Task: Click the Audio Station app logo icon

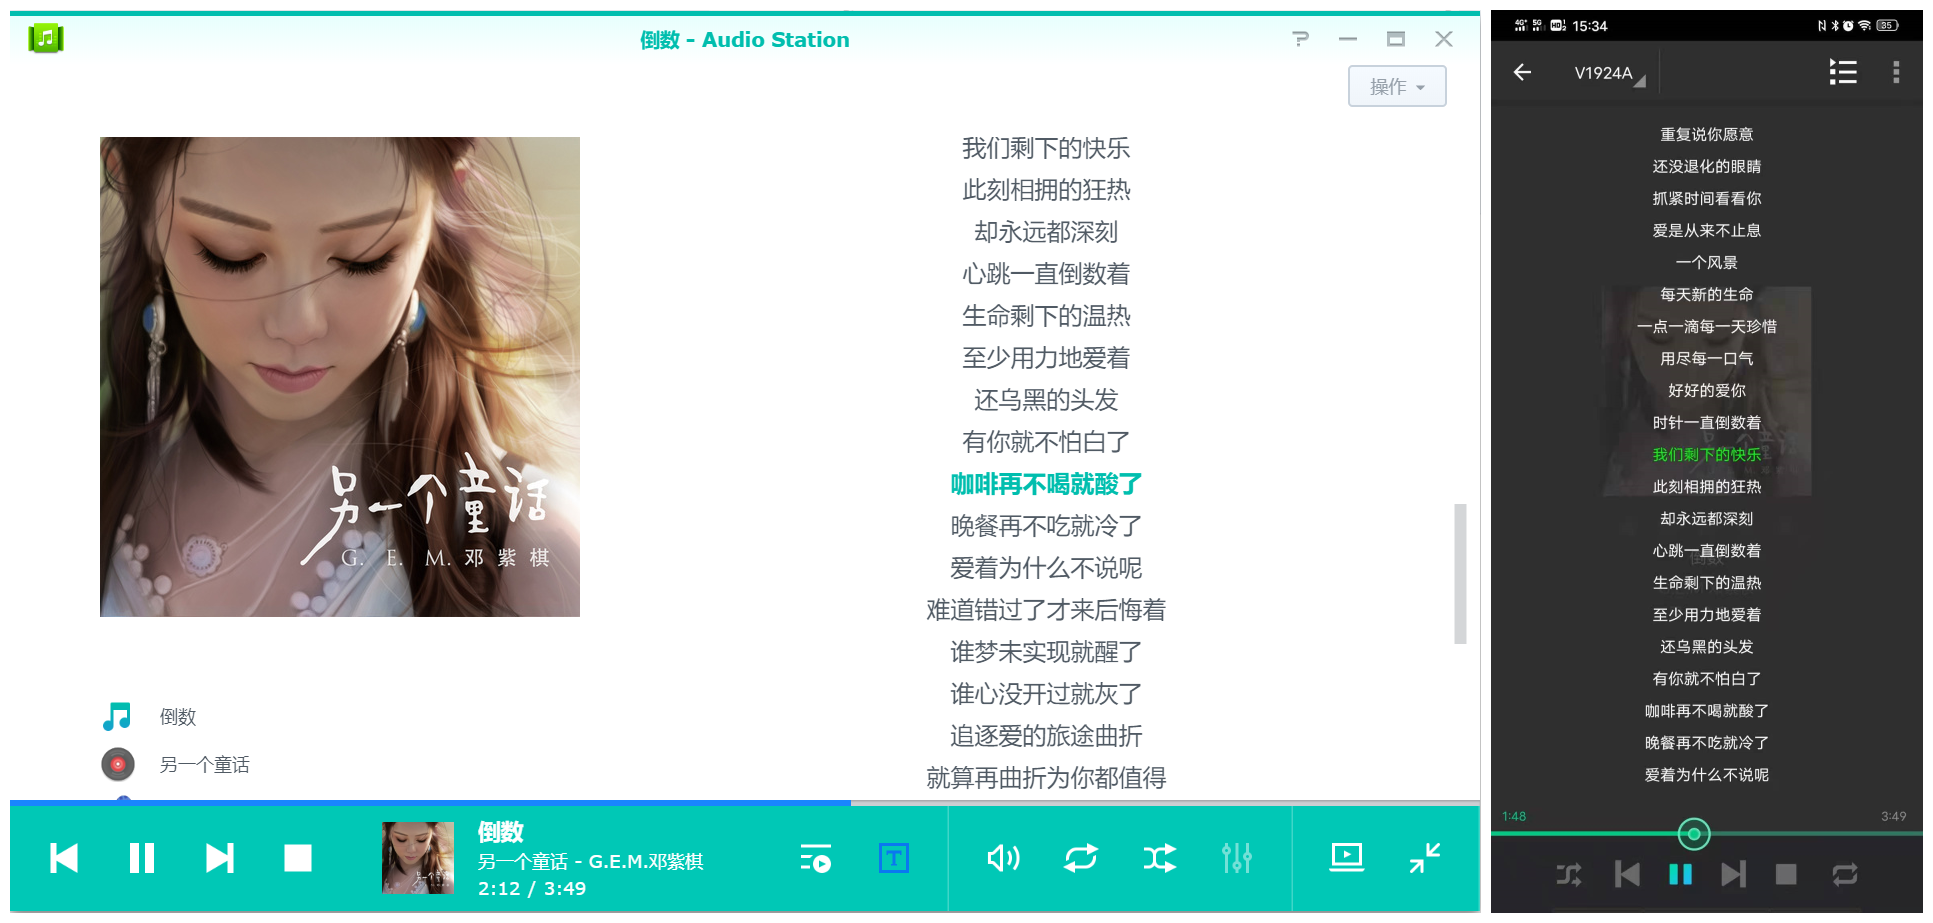Action: click(45, 39)
